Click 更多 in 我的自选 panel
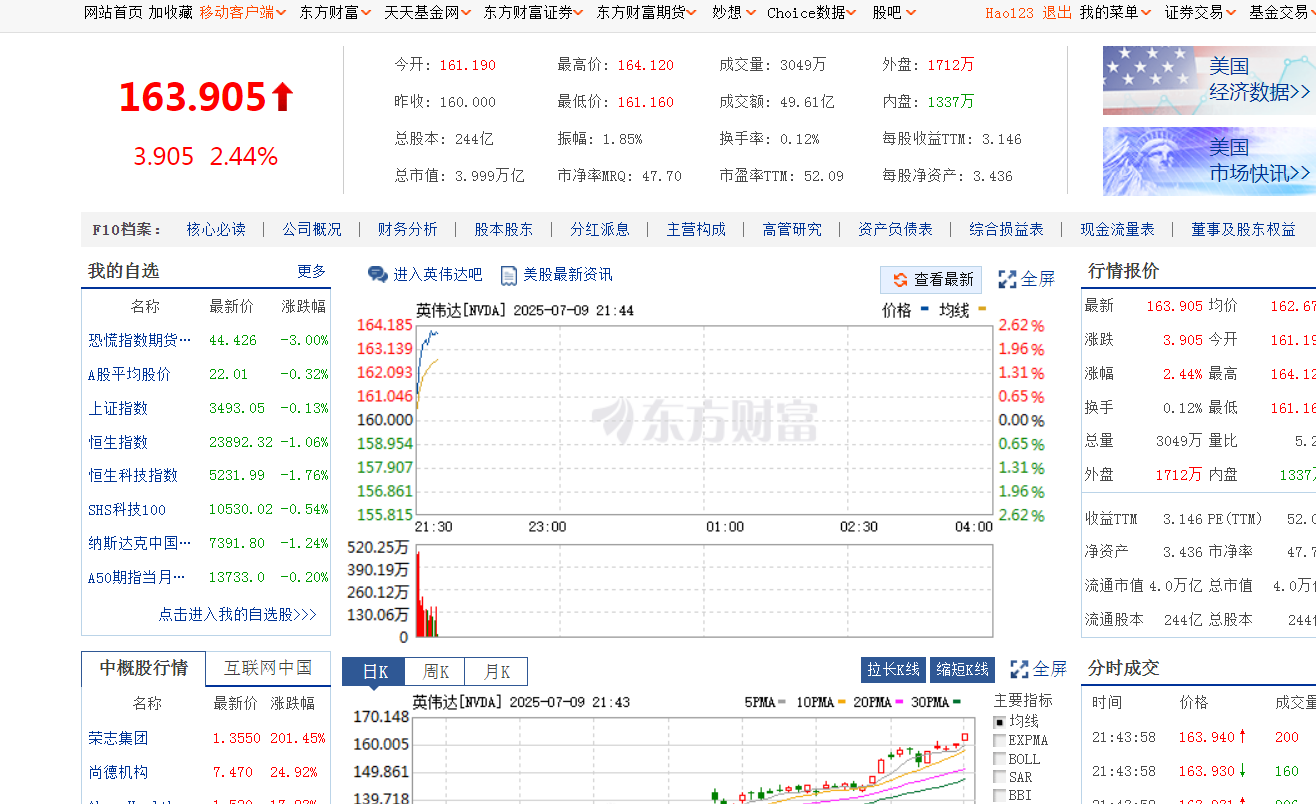 312,271
